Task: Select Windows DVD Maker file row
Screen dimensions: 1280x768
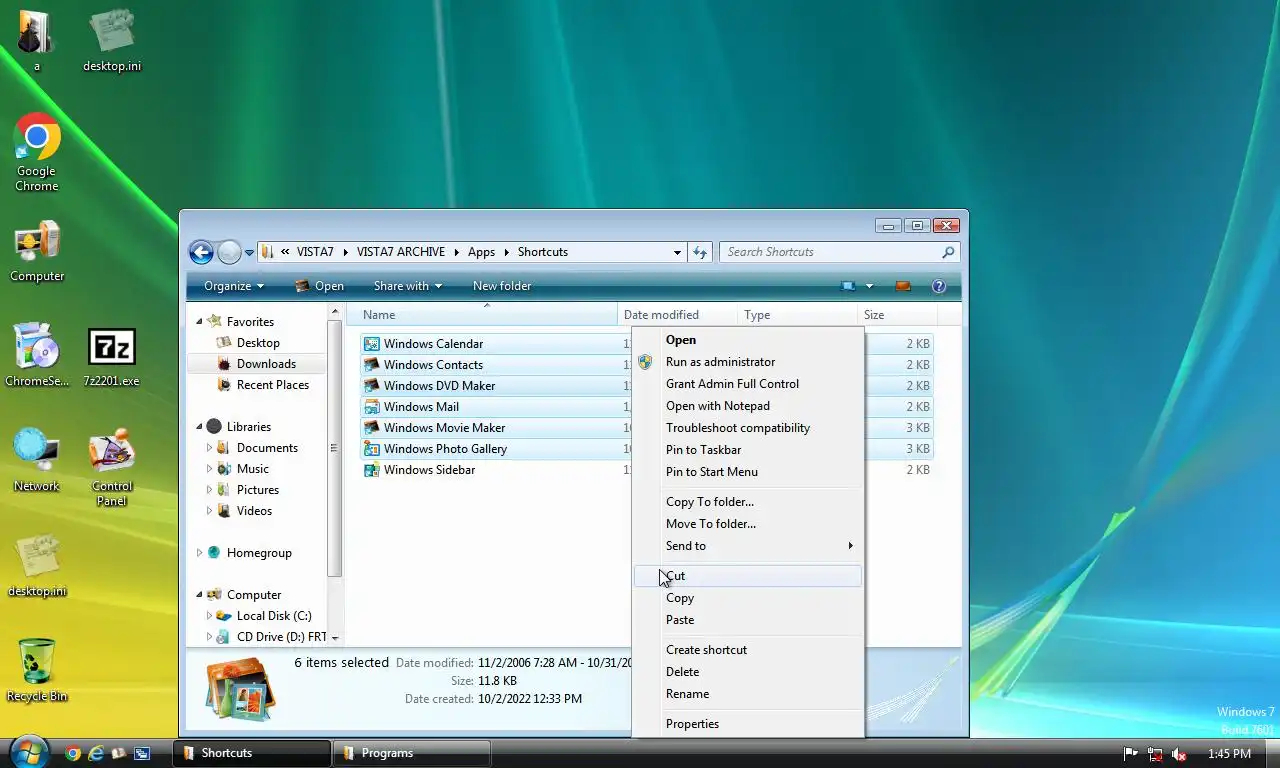Action: point(646,386)
